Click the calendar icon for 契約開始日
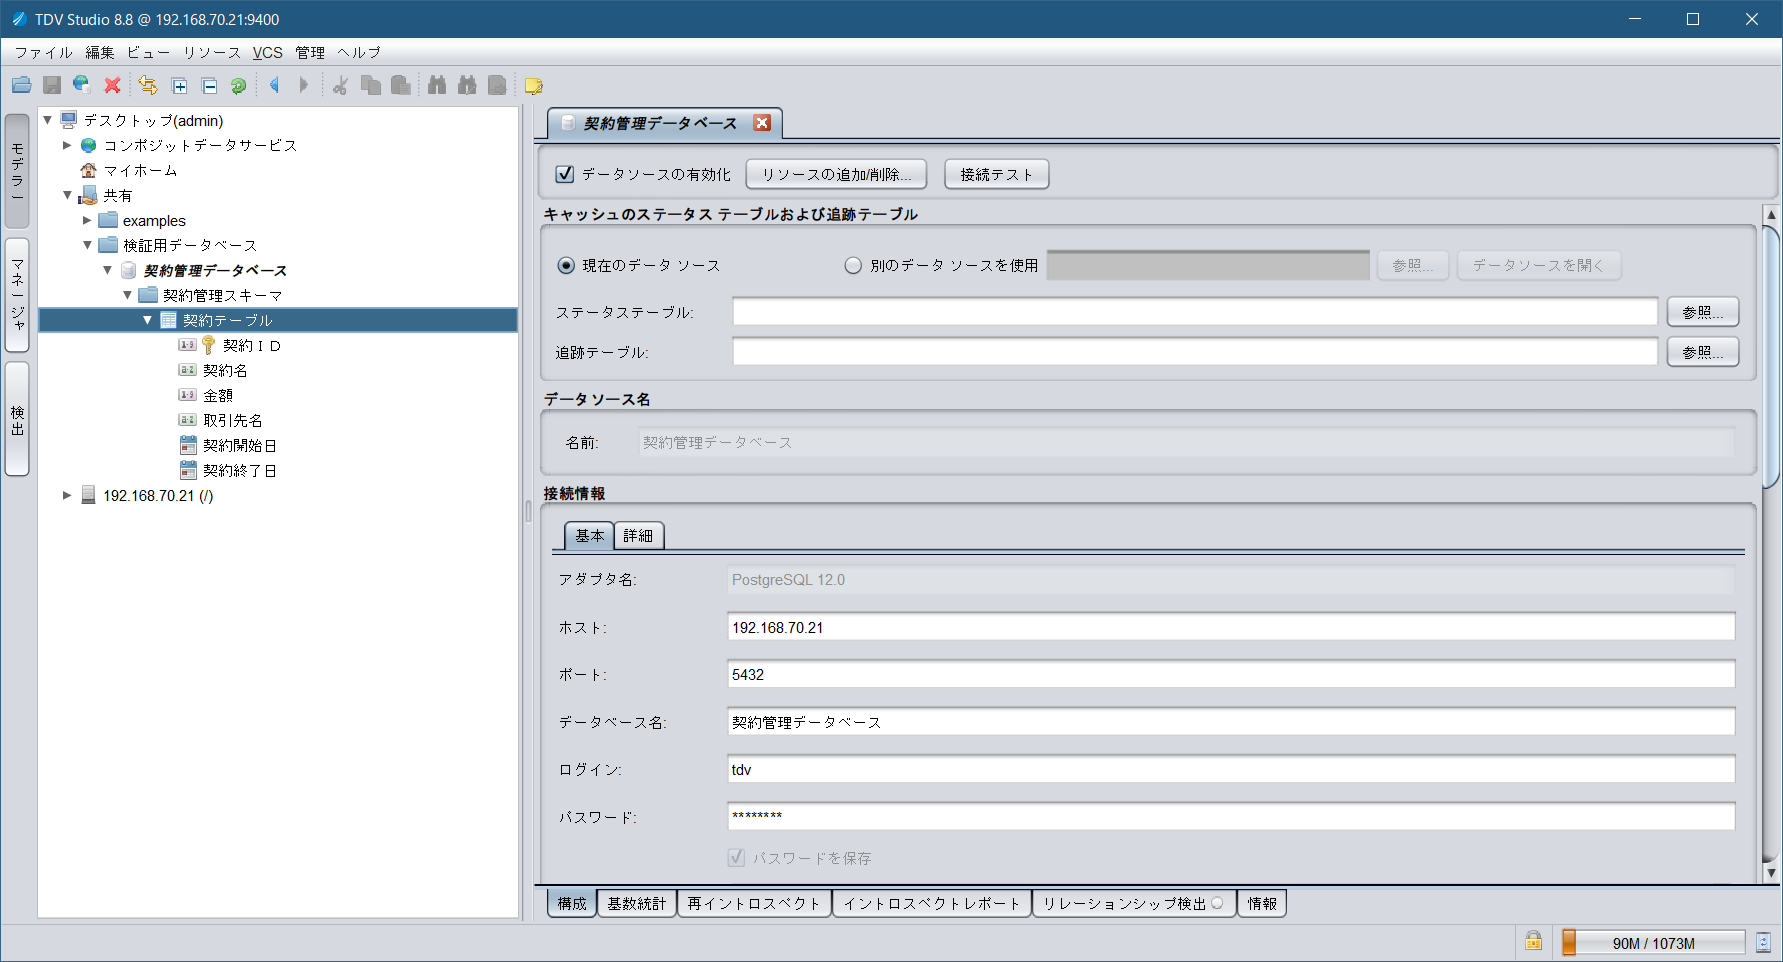Viewport: 1783px width, 962px height. (188, 445)
